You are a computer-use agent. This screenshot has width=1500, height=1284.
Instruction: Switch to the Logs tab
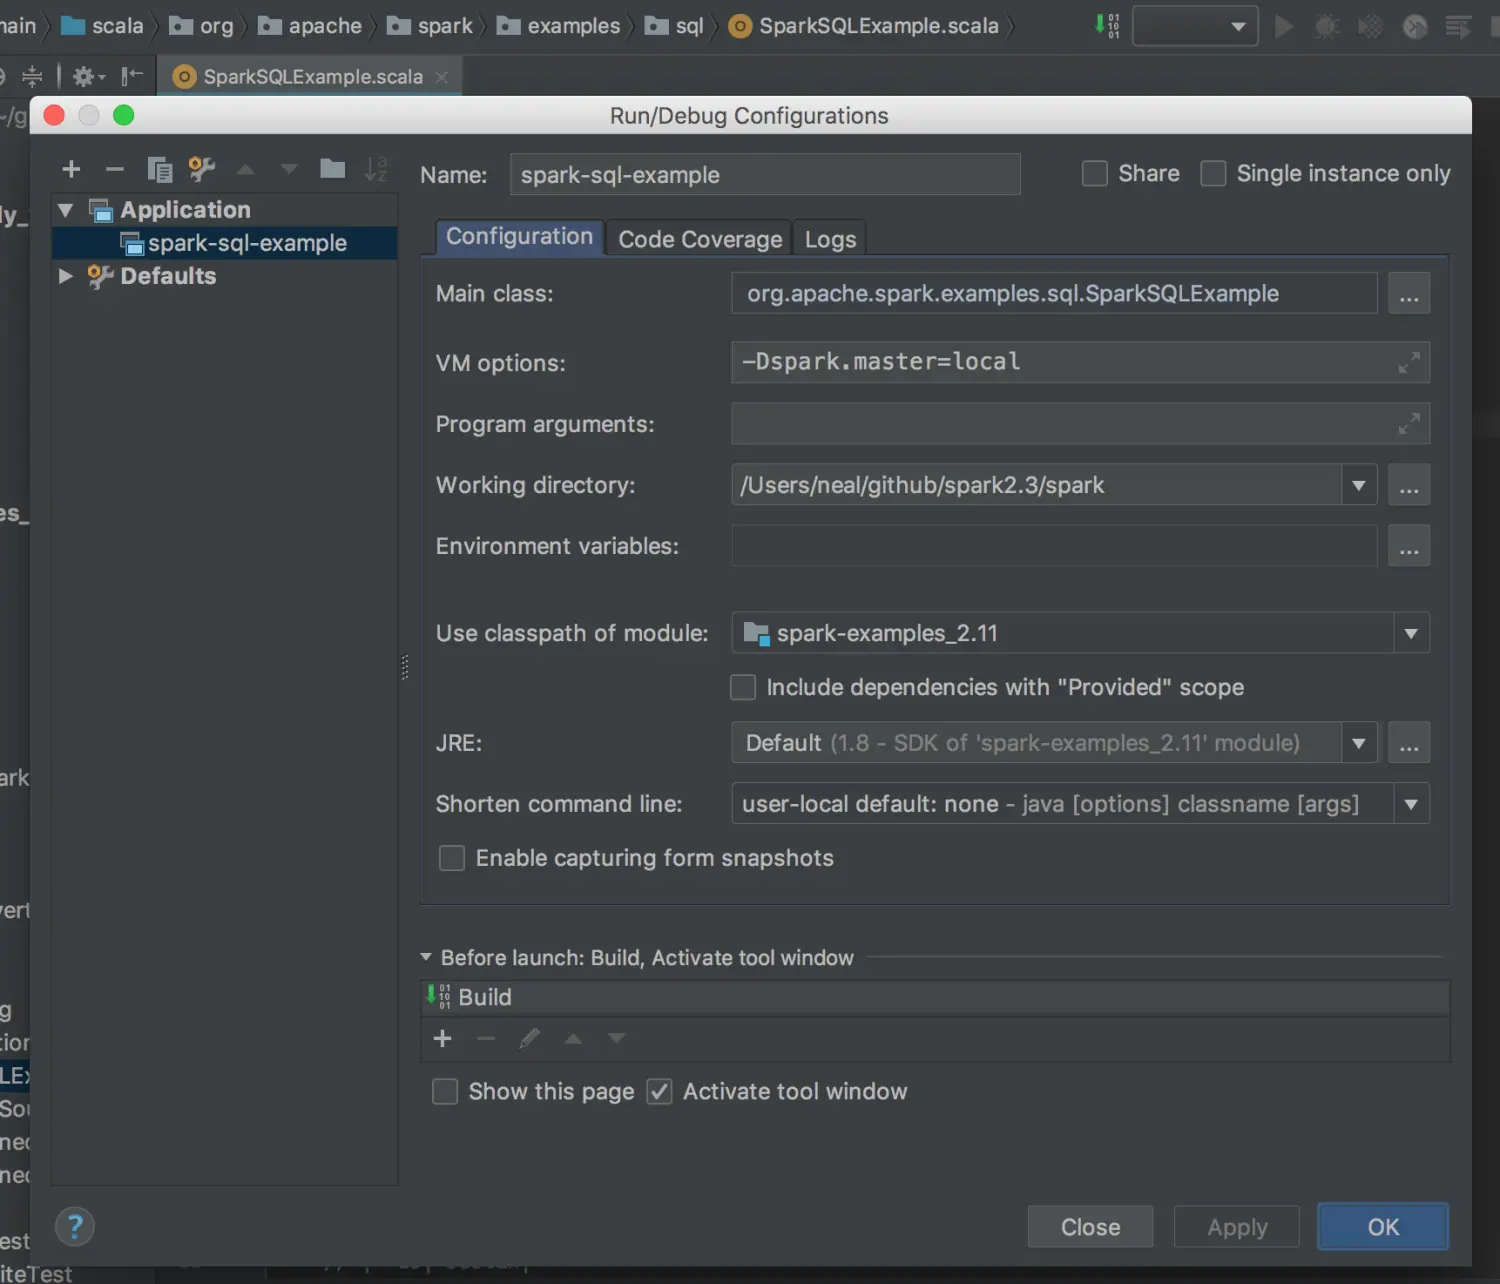click(830, 239)
